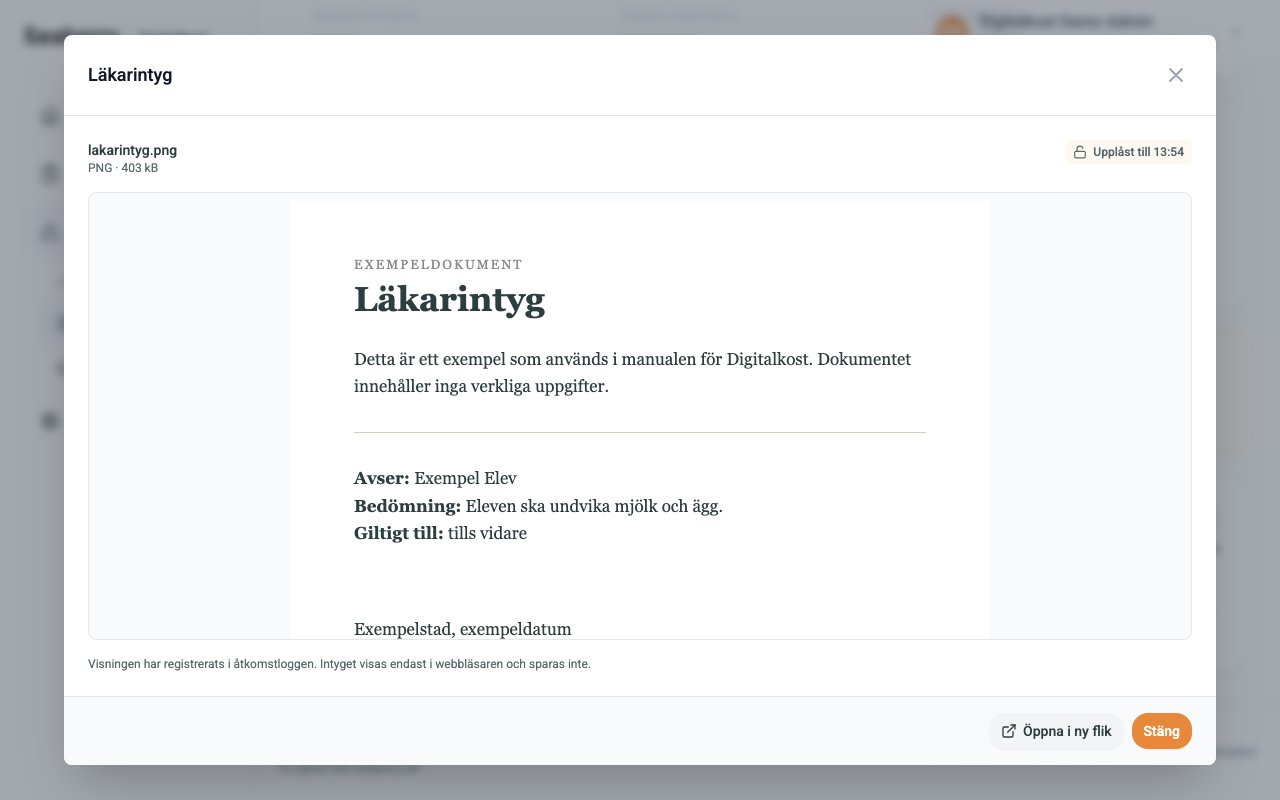
Task: Click the Upplåst till 13:54 badge
Action: [1129, 152]
